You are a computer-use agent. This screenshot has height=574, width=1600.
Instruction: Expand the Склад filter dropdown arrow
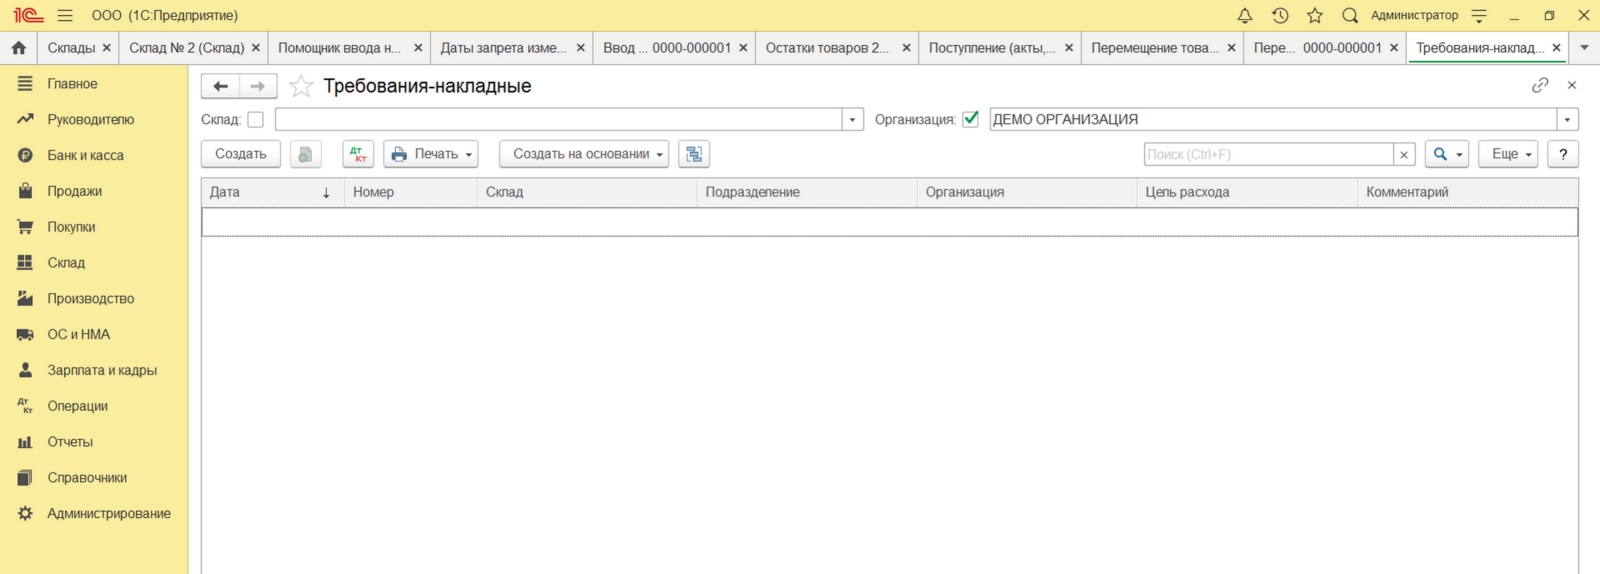click(853, 119)
